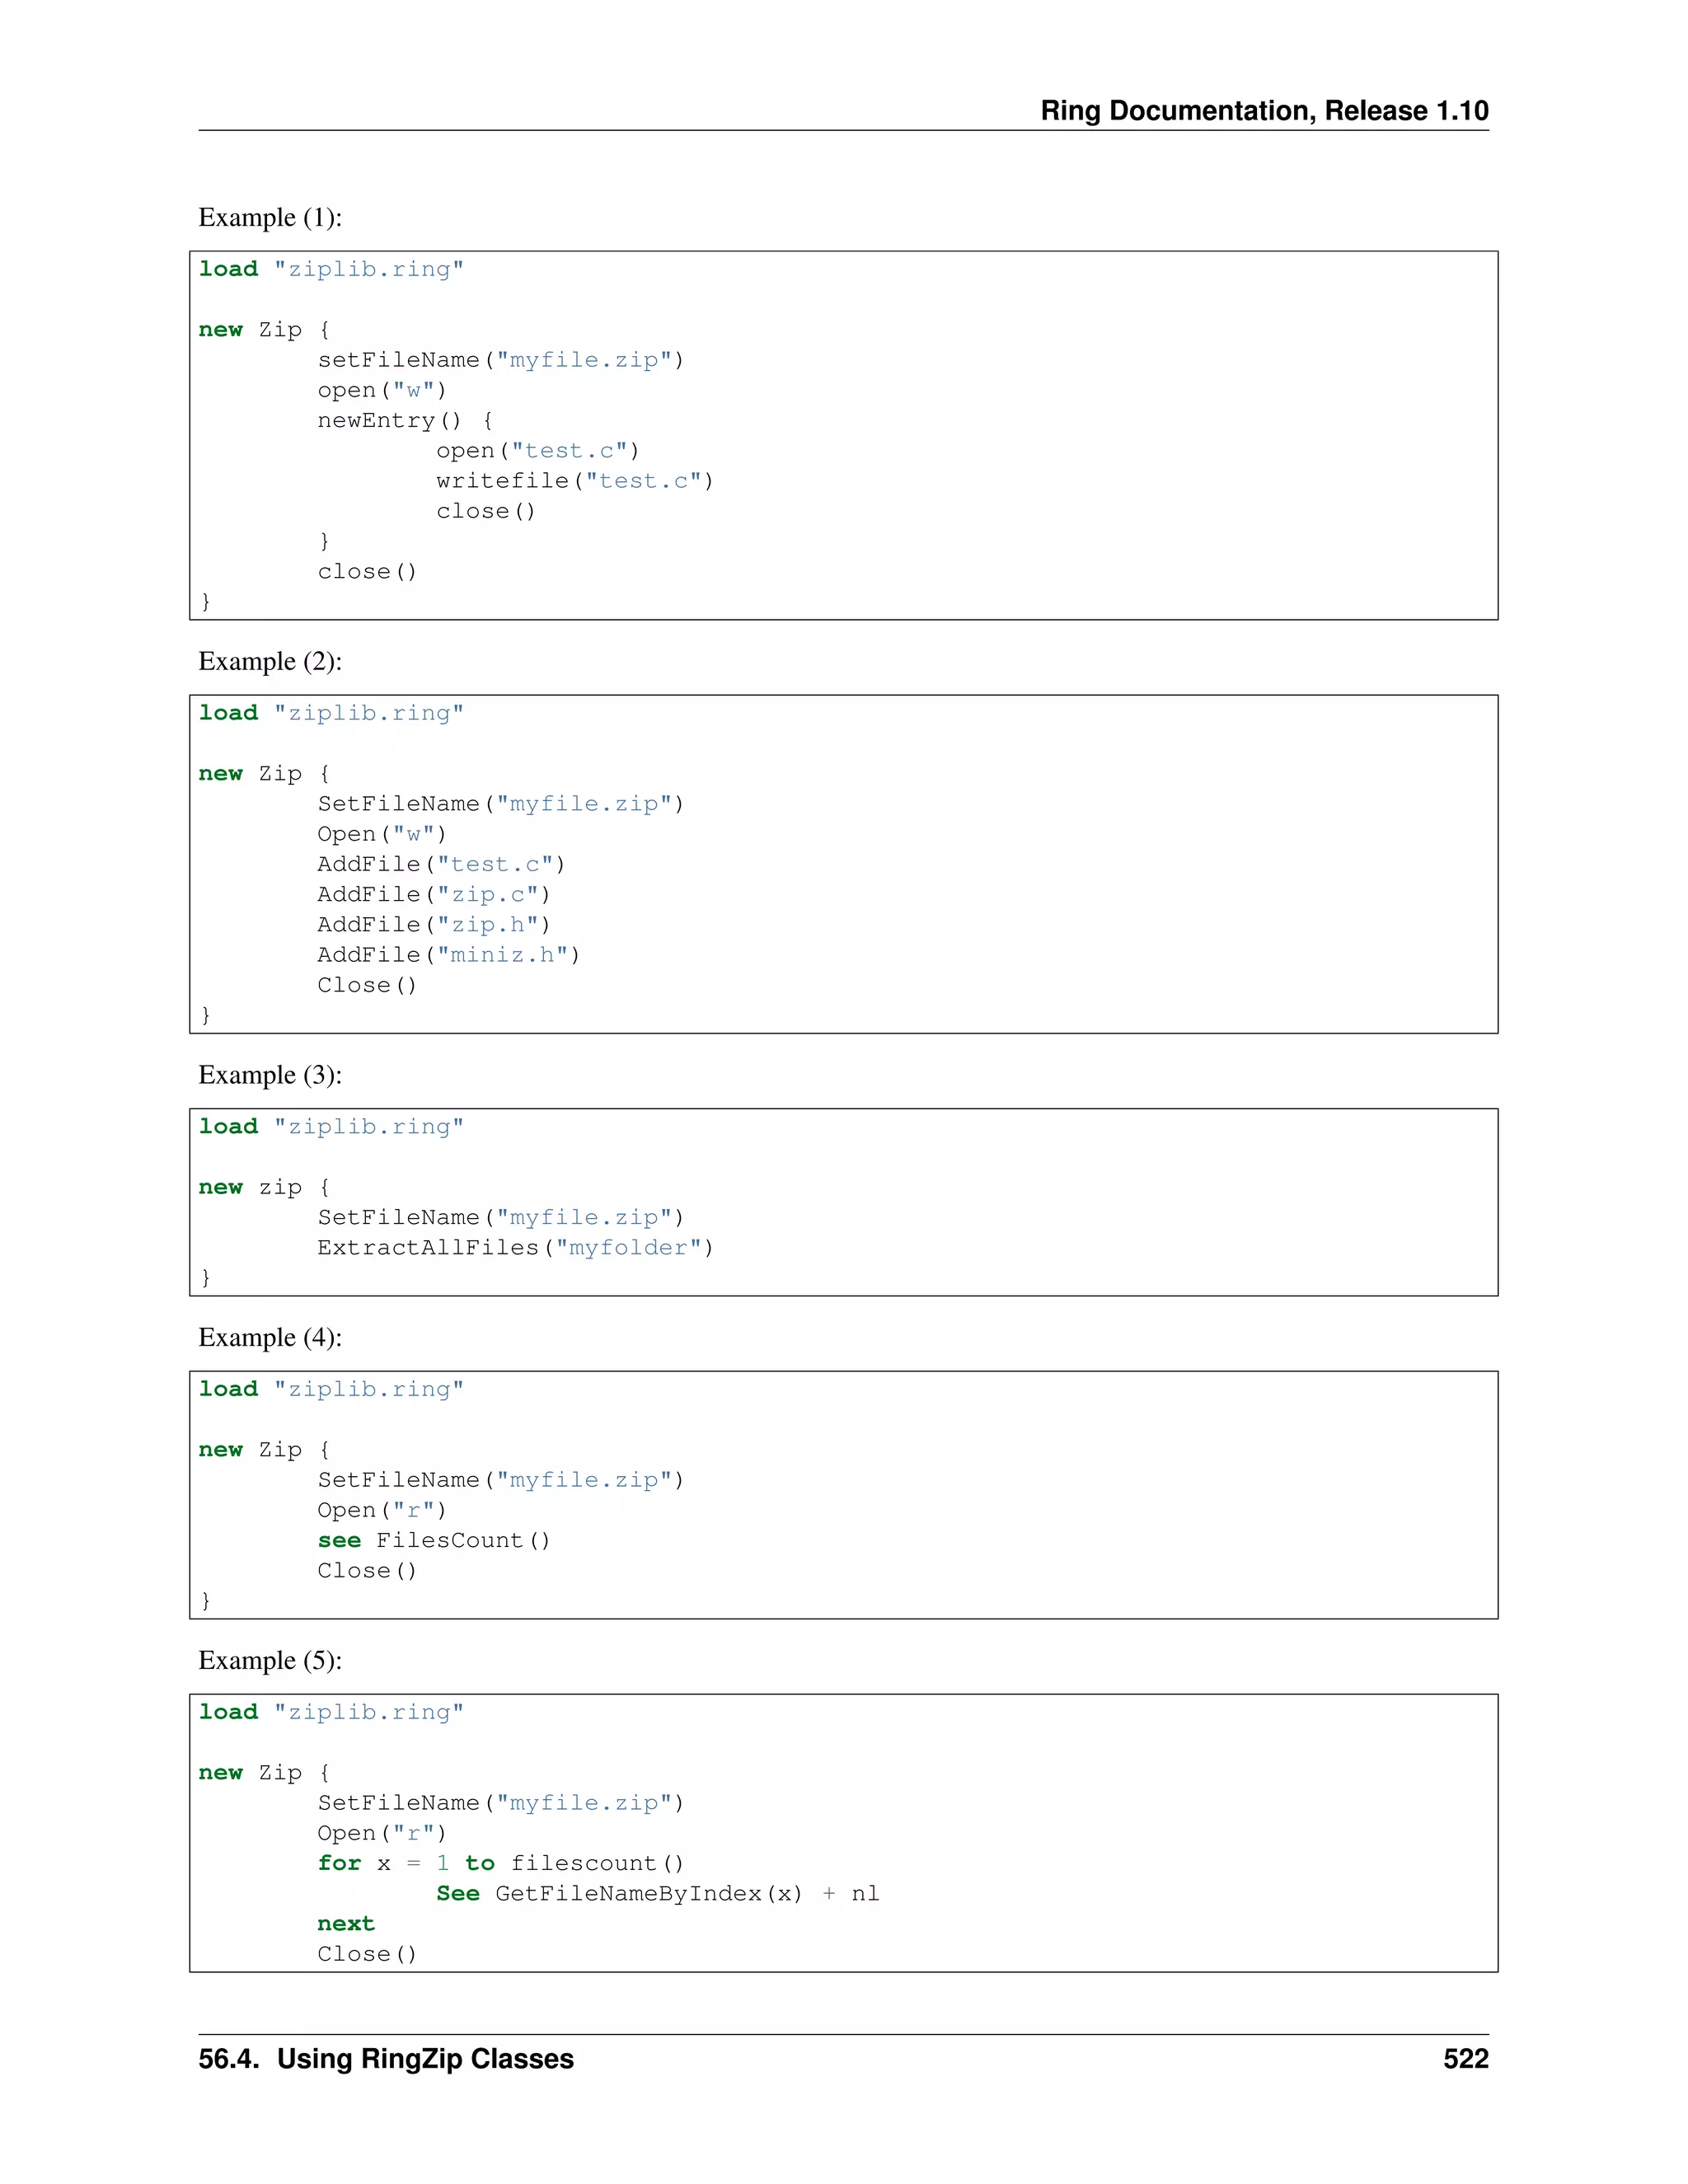Click the writefile("test.c") line
Screen dimensions: 1688x2184
575,481
